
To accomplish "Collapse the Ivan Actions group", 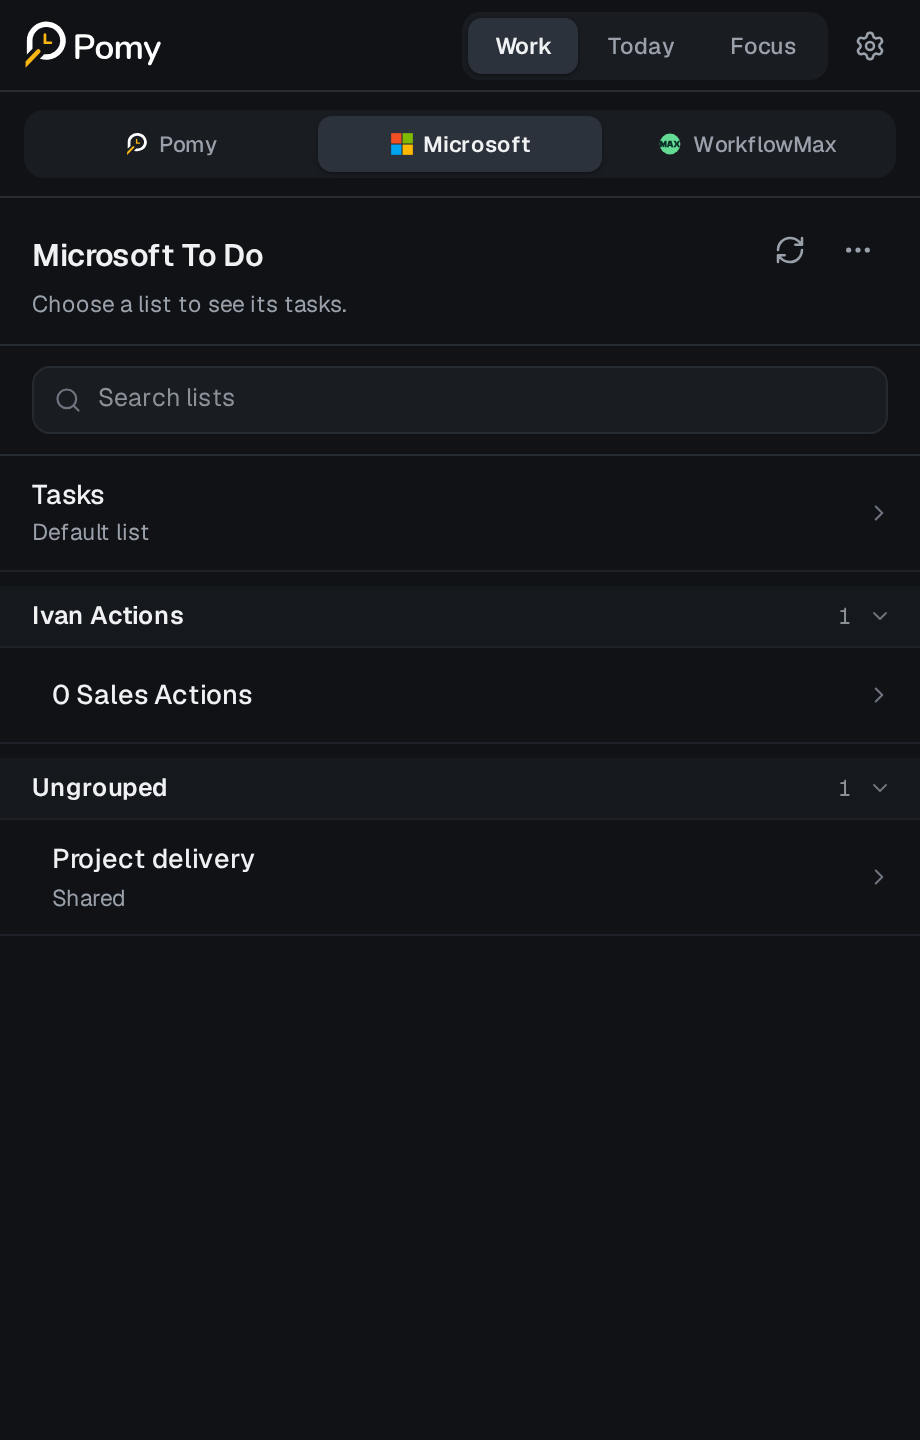I will 880,616.
